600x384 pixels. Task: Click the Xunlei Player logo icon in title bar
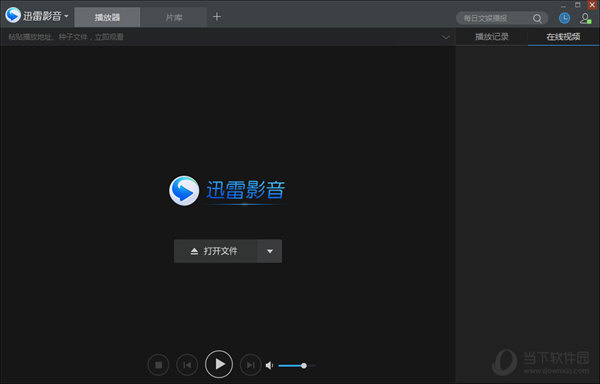pyautogui.click(x=13, y=15)
